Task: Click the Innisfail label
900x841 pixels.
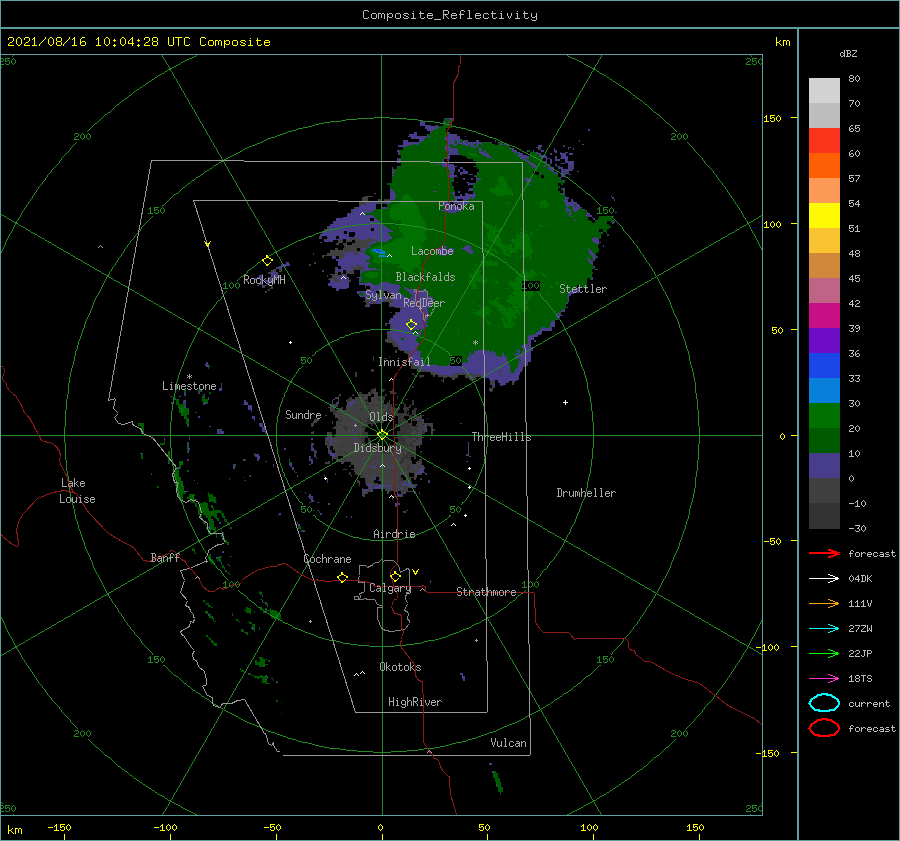Action: click(404, 362)
